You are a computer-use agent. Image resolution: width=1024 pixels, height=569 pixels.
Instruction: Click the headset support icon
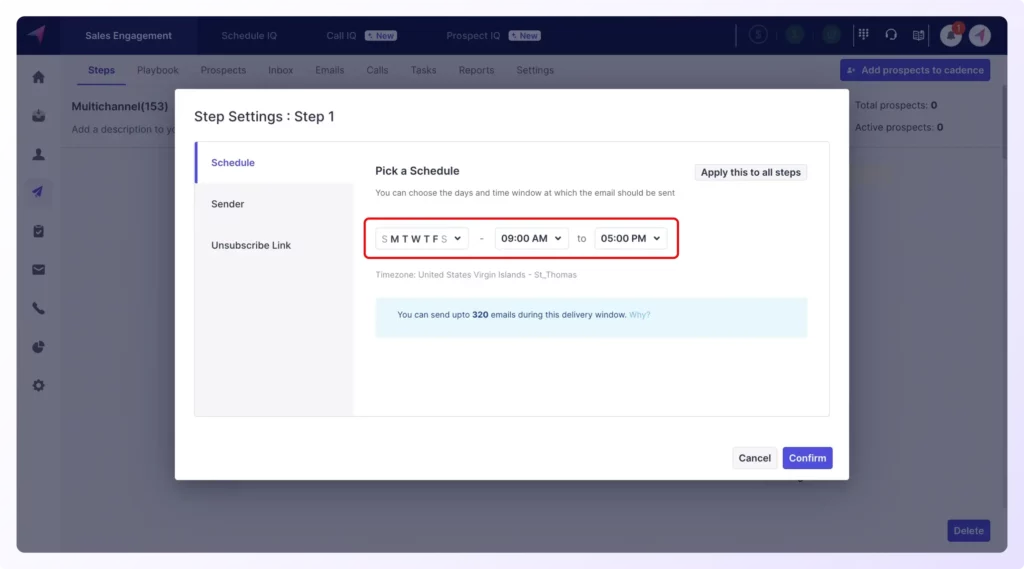(x=890, y=35)
